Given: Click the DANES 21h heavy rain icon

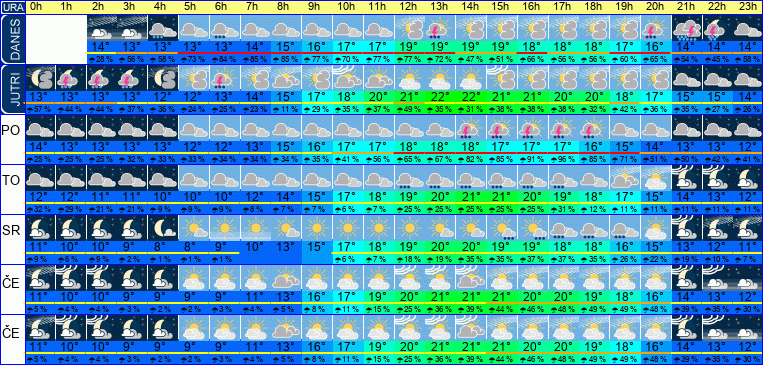Looking at the screenshot, I should (x=686, y=28).
